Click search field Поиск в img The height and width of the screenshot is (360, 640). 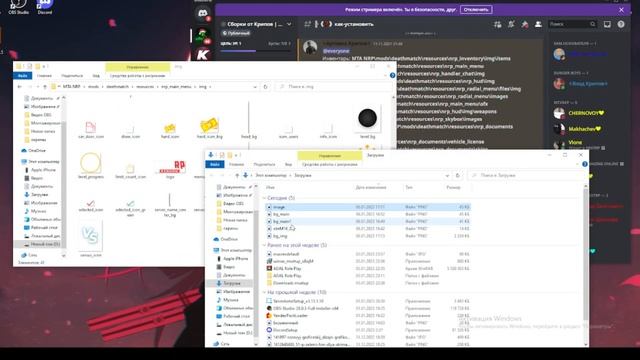click(x=332, y=87)
